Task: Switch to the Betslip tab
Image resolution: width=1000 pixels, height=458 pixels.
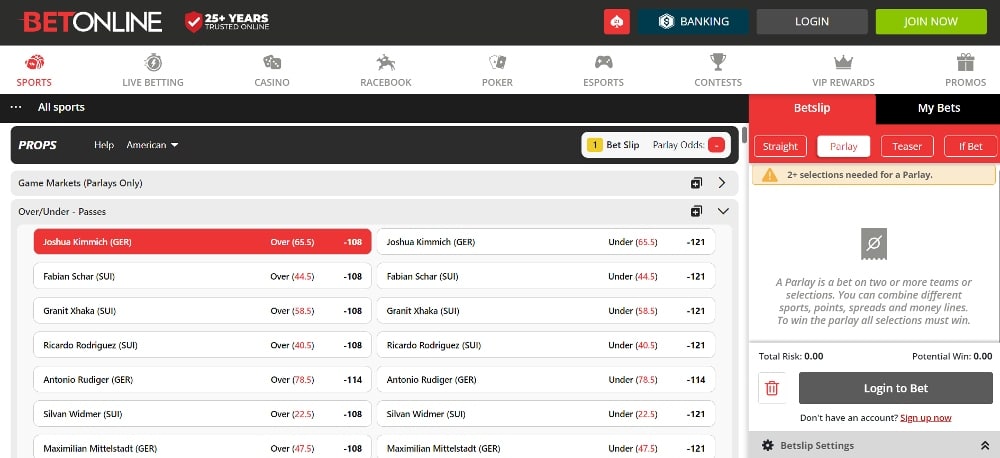Action: tap(812, 108)
